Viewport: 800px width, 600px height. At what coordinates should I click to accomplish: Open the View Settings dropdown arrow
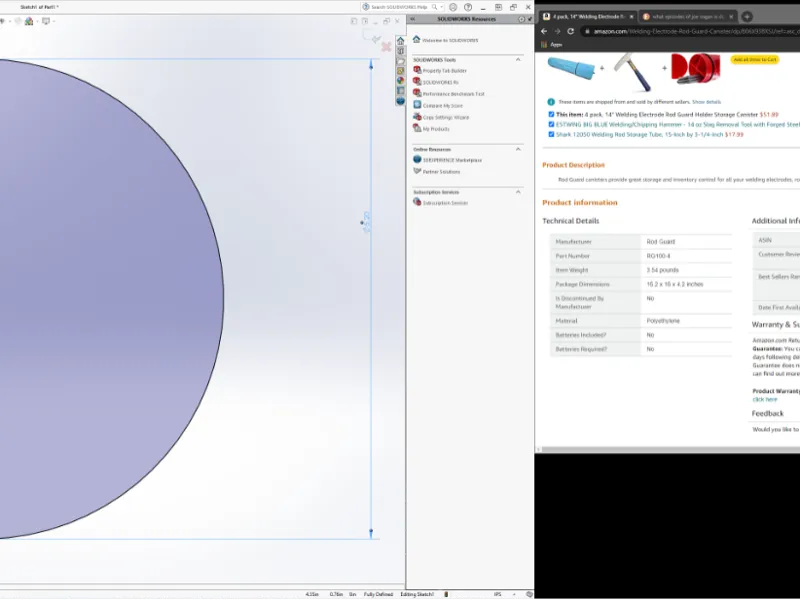coord(54,21)
